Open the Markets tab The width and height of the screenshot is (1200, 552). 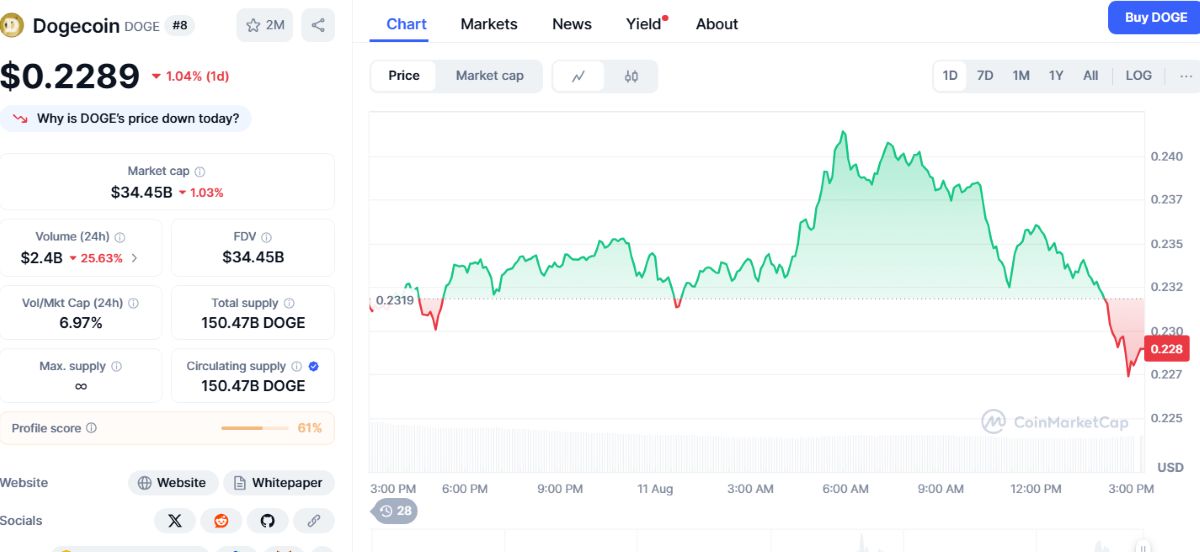(x=489, y=24)
